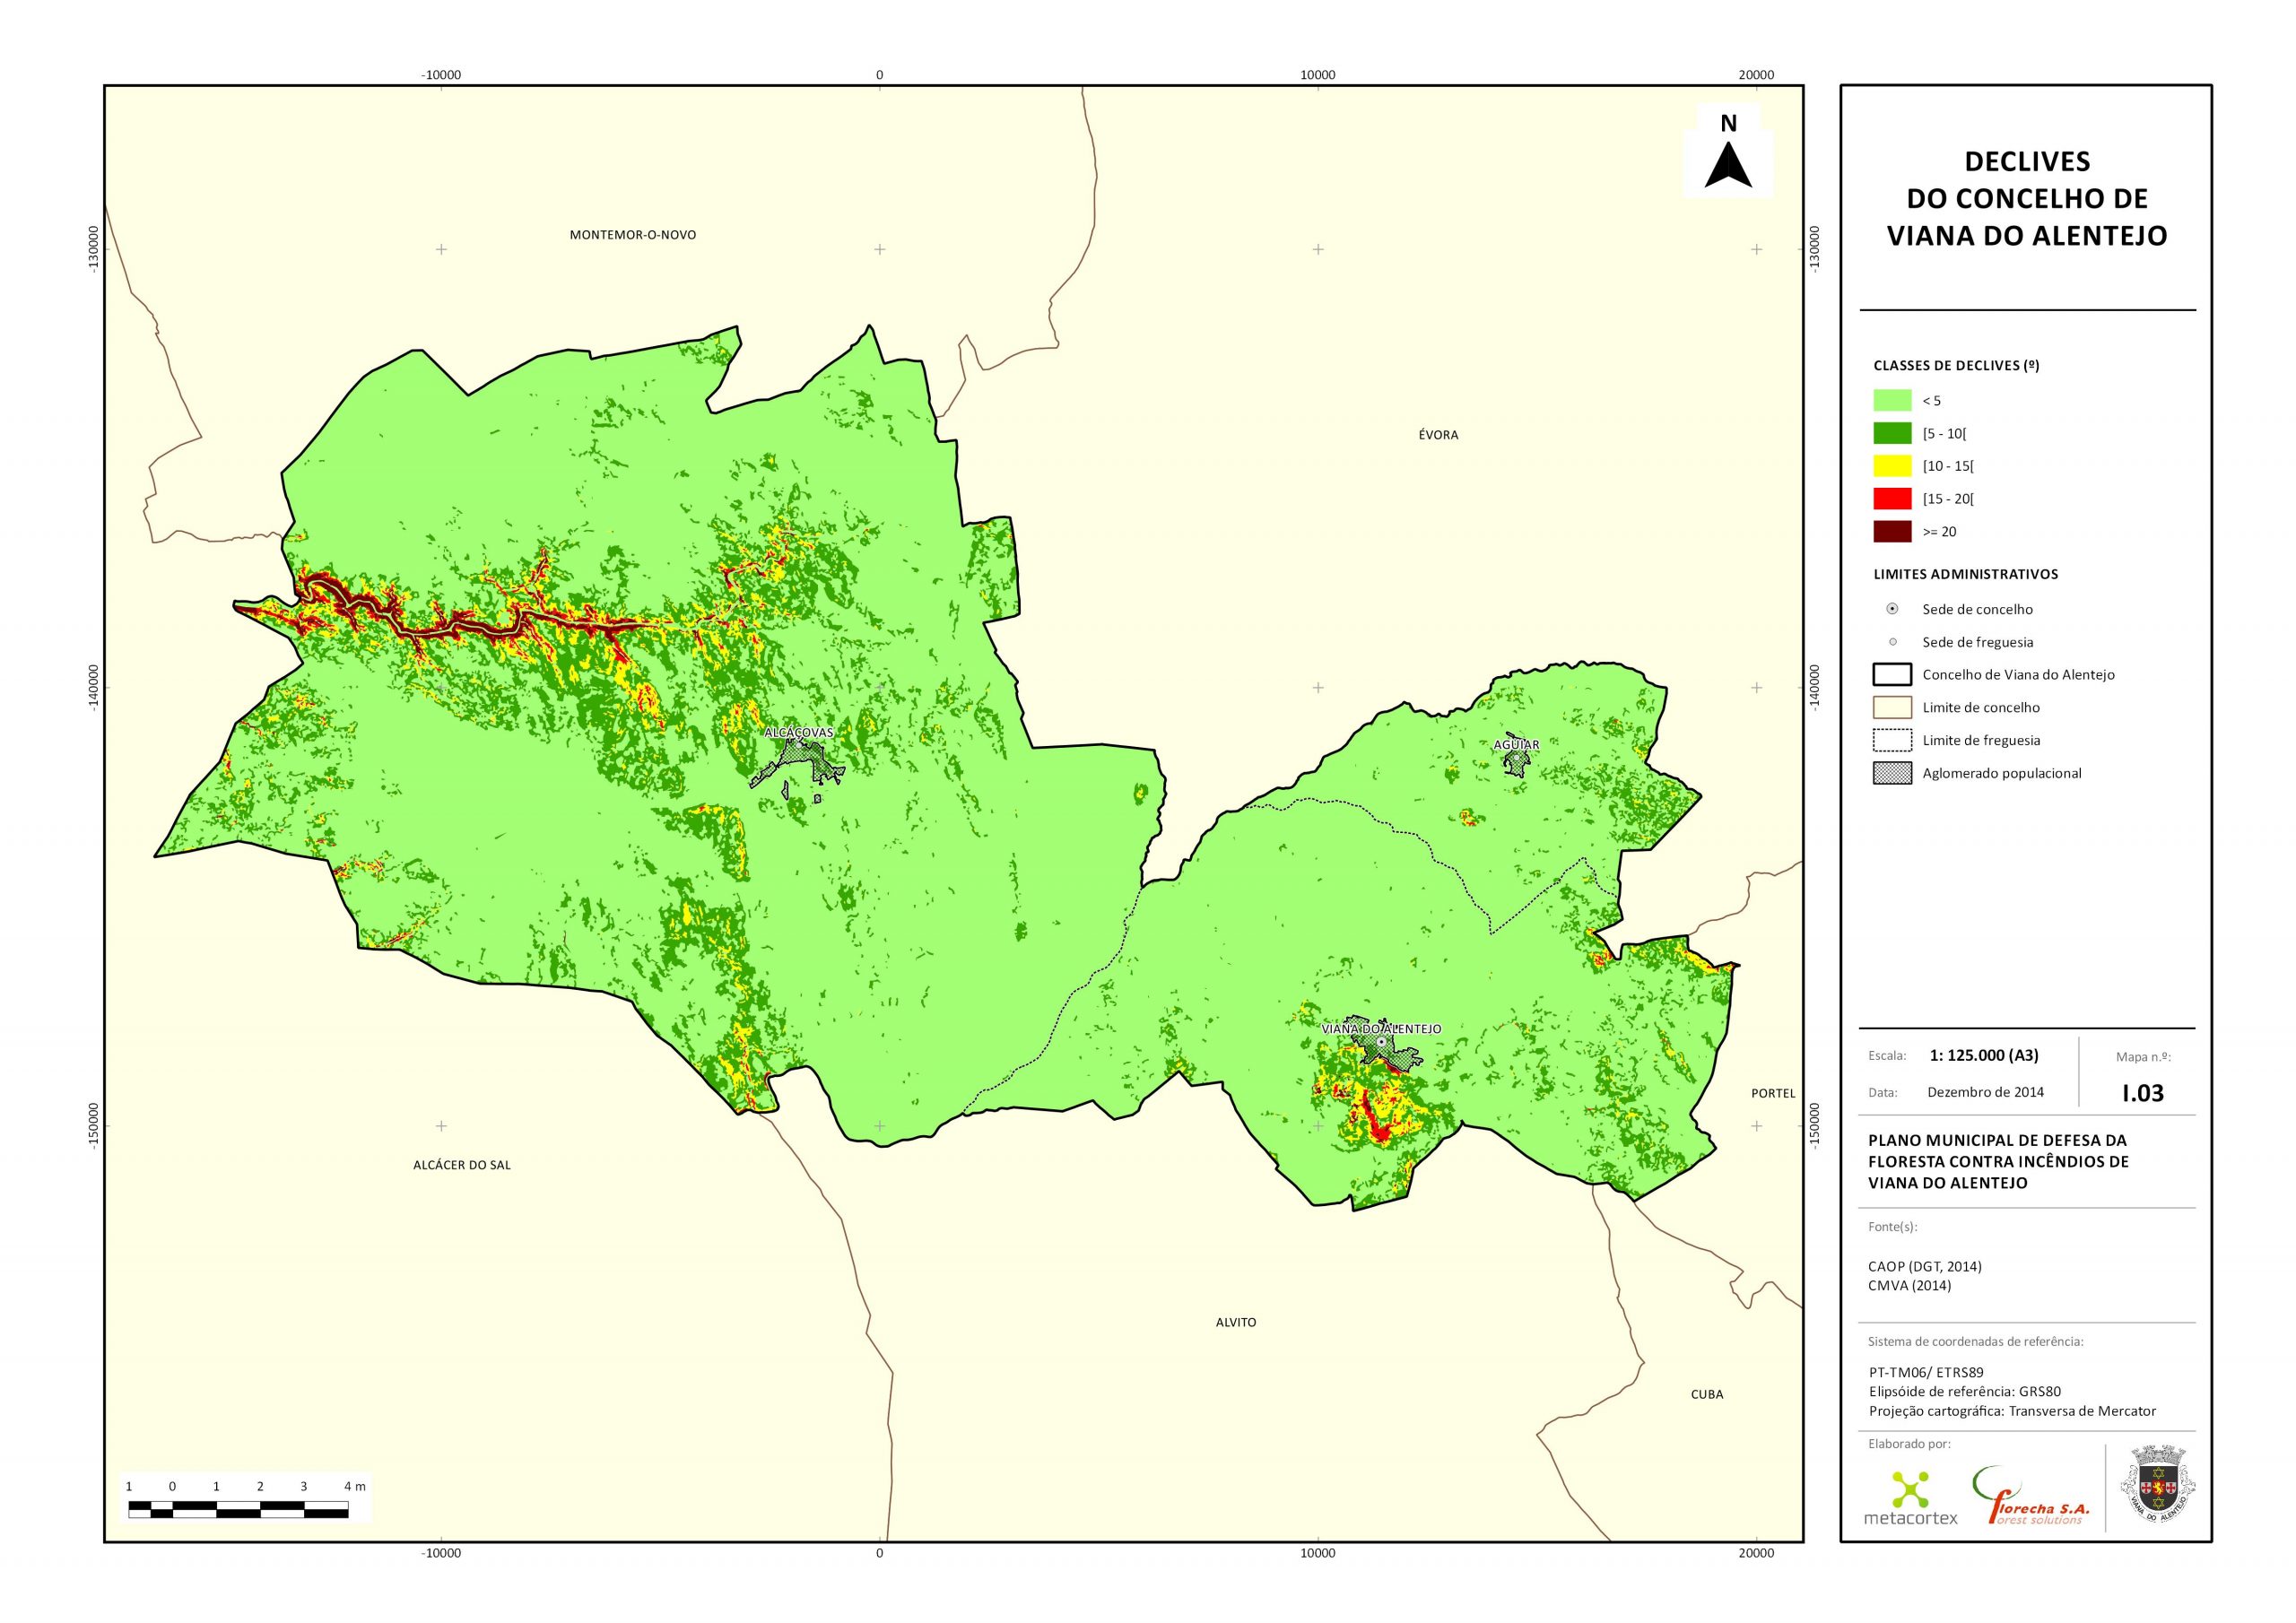This screenshot has width=2296, height=1623.
Task: Click the red [15 - 20[ legend swatch
Action: tap(1892, 499)
